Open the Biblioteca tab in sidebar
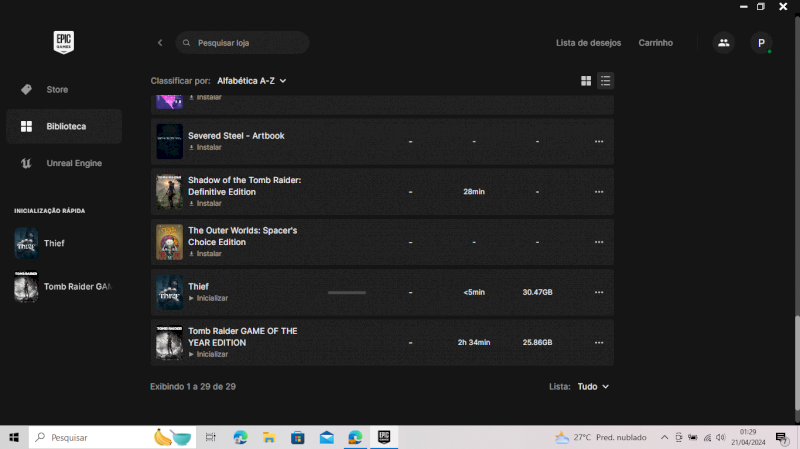This screenshot has height=449, width=800. (x=64, y=126)
